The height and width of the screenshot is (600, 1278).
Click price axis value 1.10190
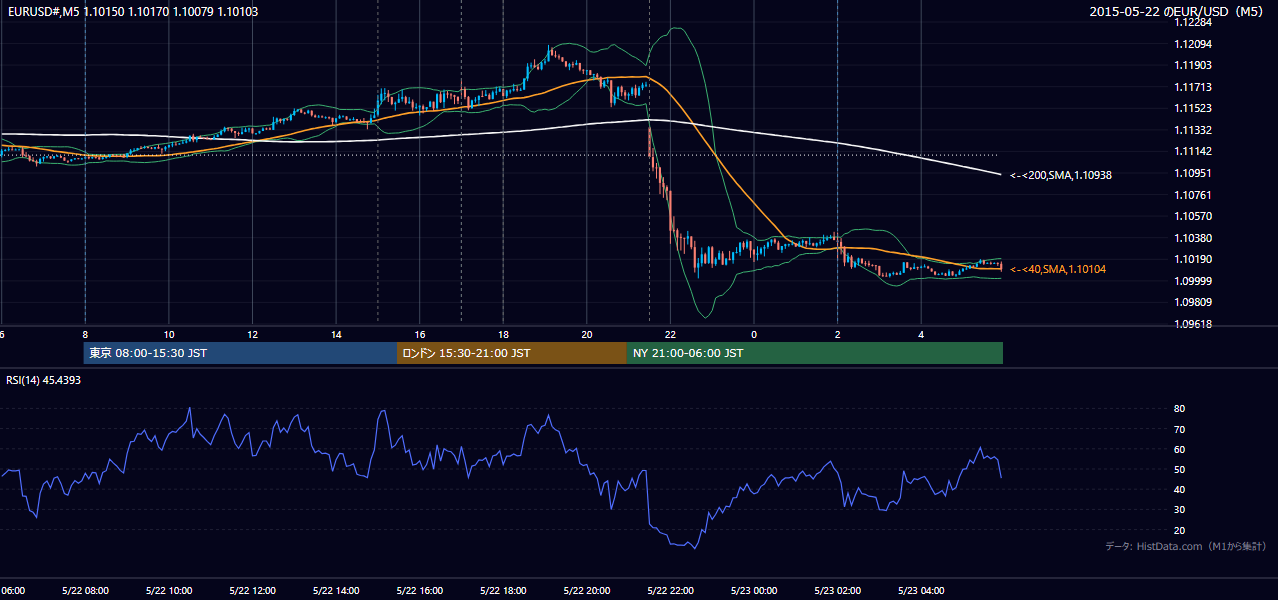point(1194,259)
